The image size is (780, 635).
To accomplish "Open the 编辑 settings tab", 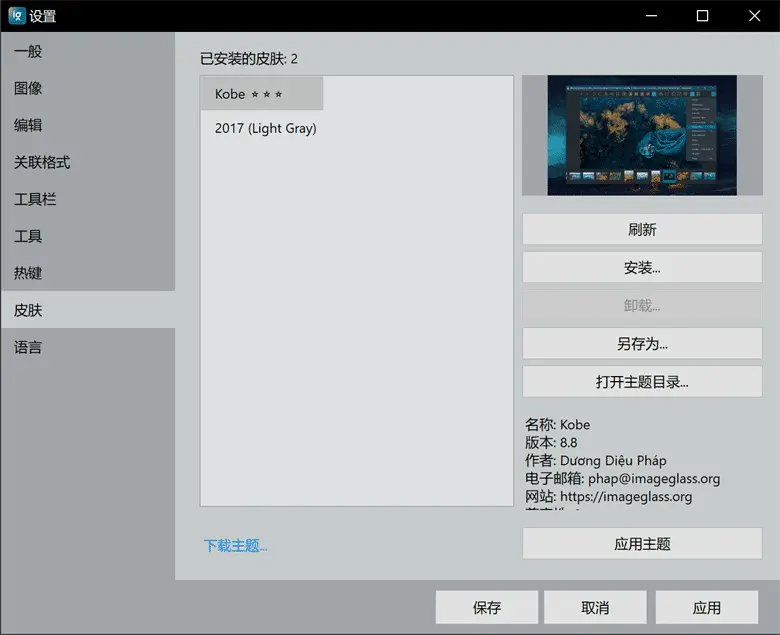I will [28, 125].
